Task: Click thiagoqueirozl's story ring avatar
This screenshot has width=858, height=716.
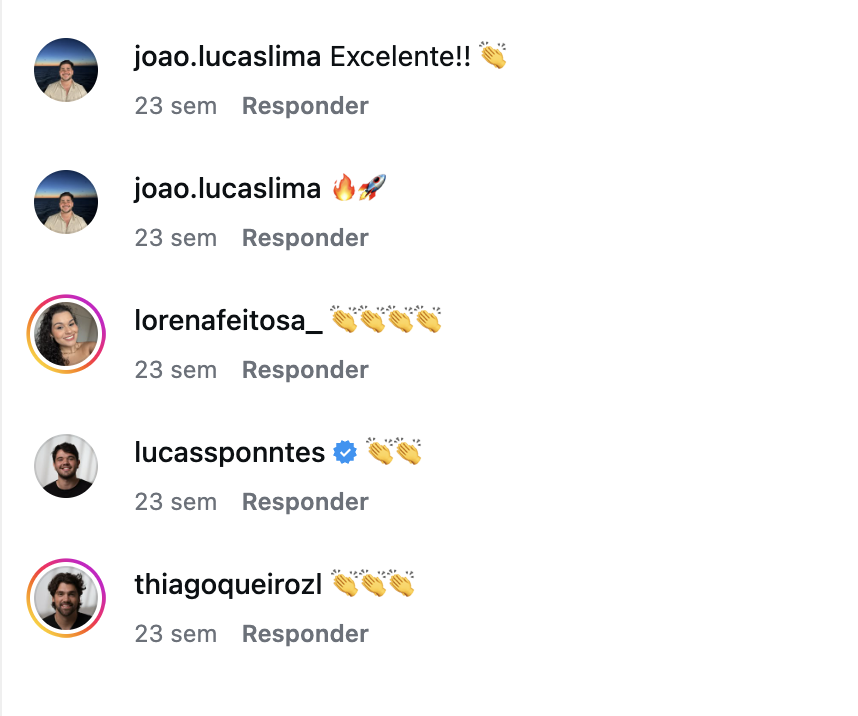Action: click(x=65, y=597)
